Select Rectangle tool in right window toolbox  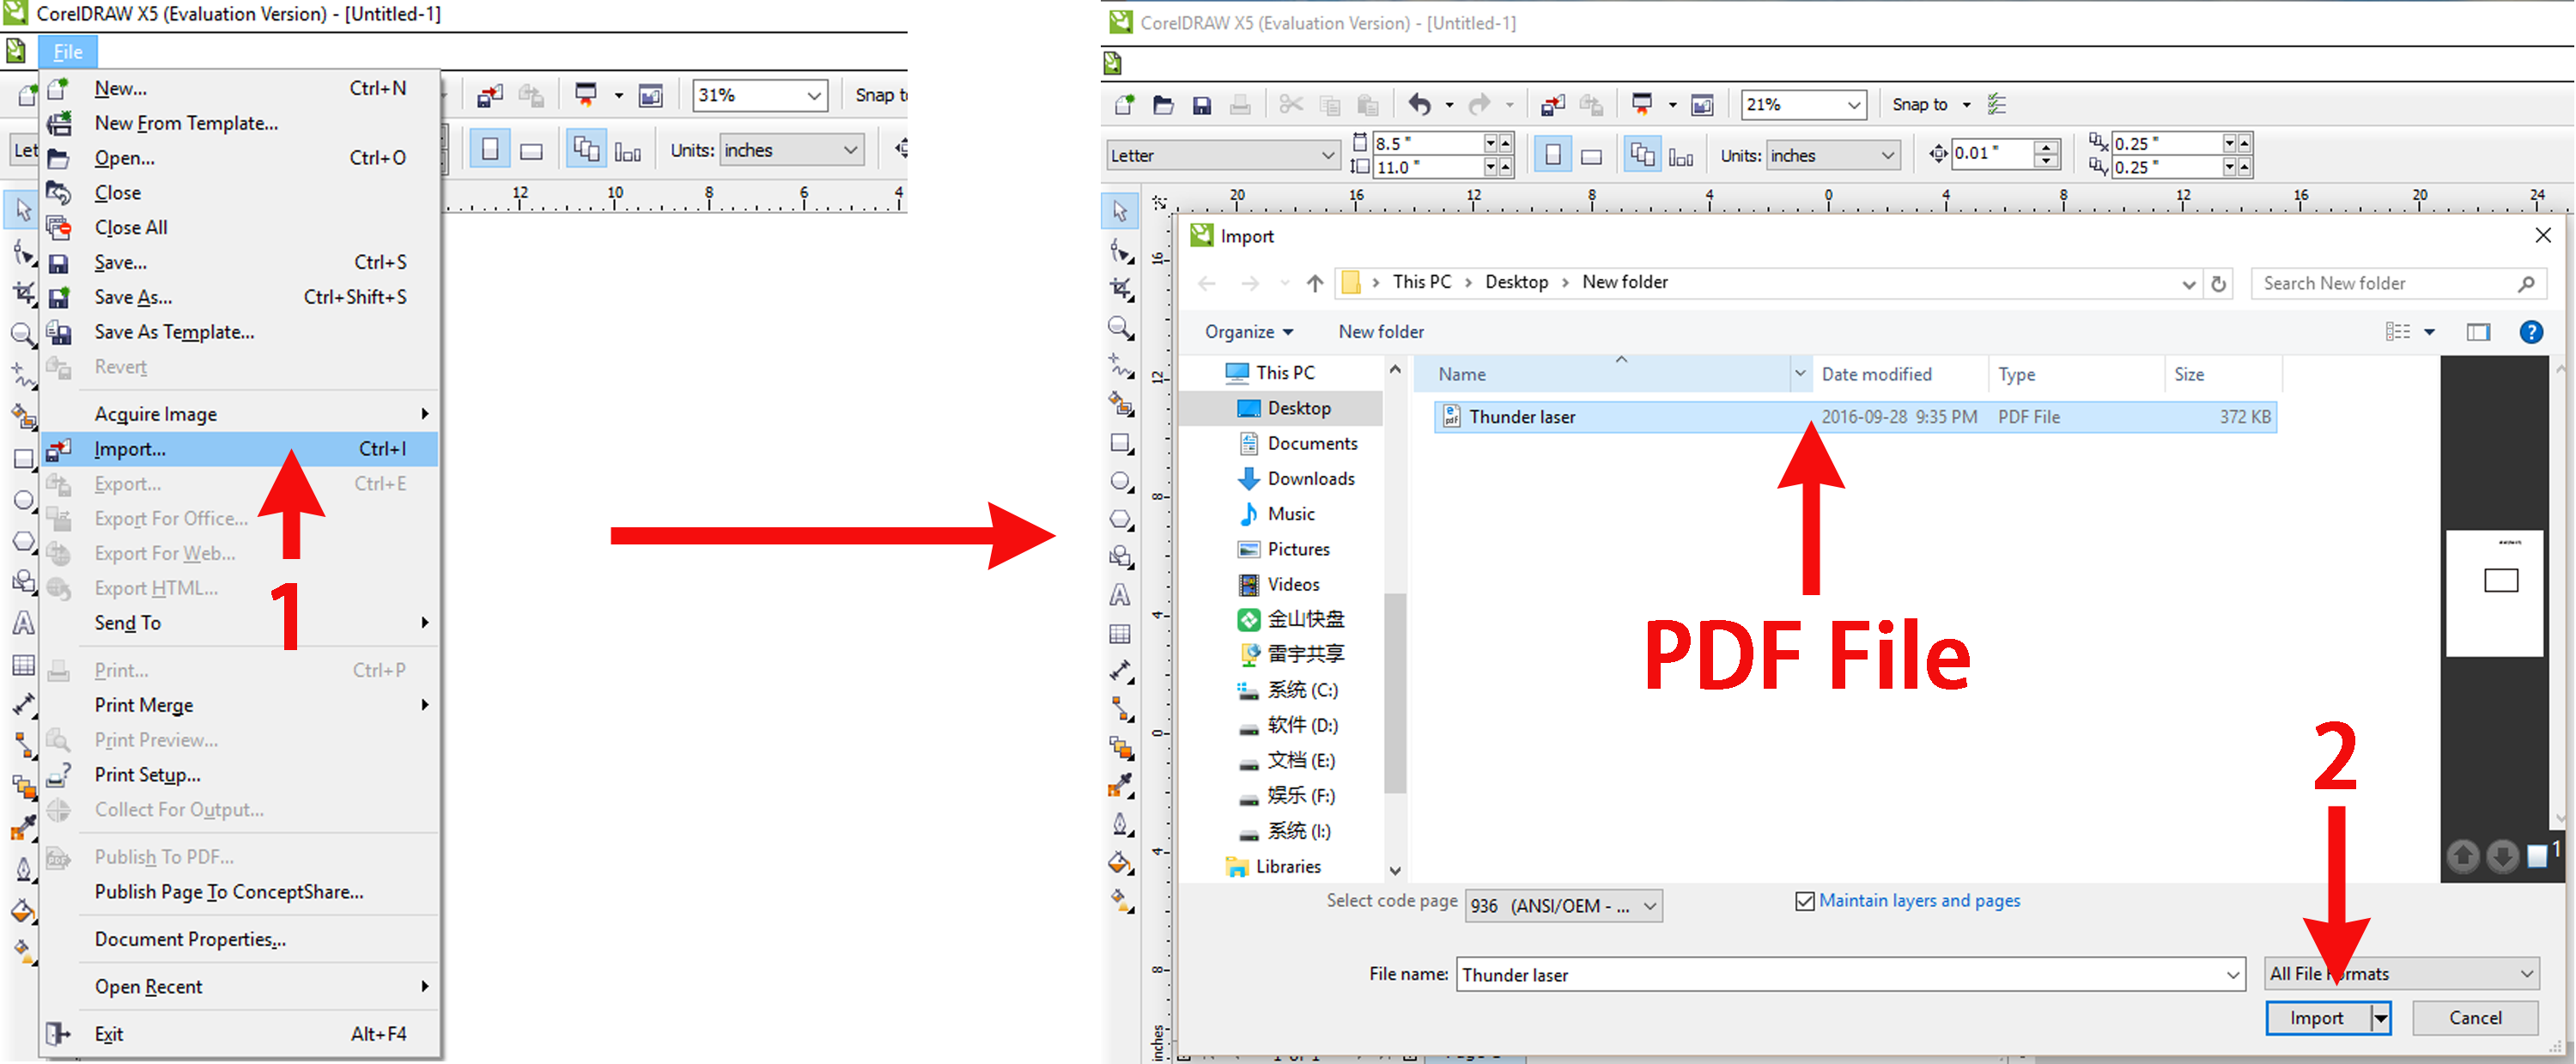coord(1121,443)
